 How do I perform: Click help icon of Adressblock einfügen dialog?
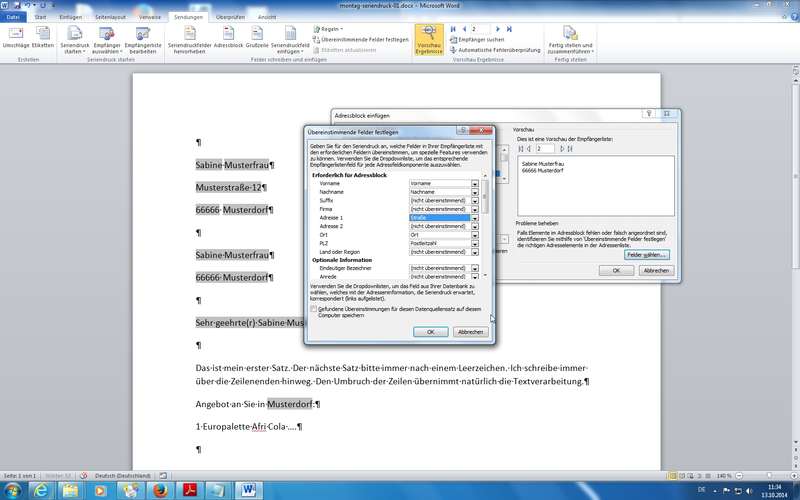[x=649, y=114]
